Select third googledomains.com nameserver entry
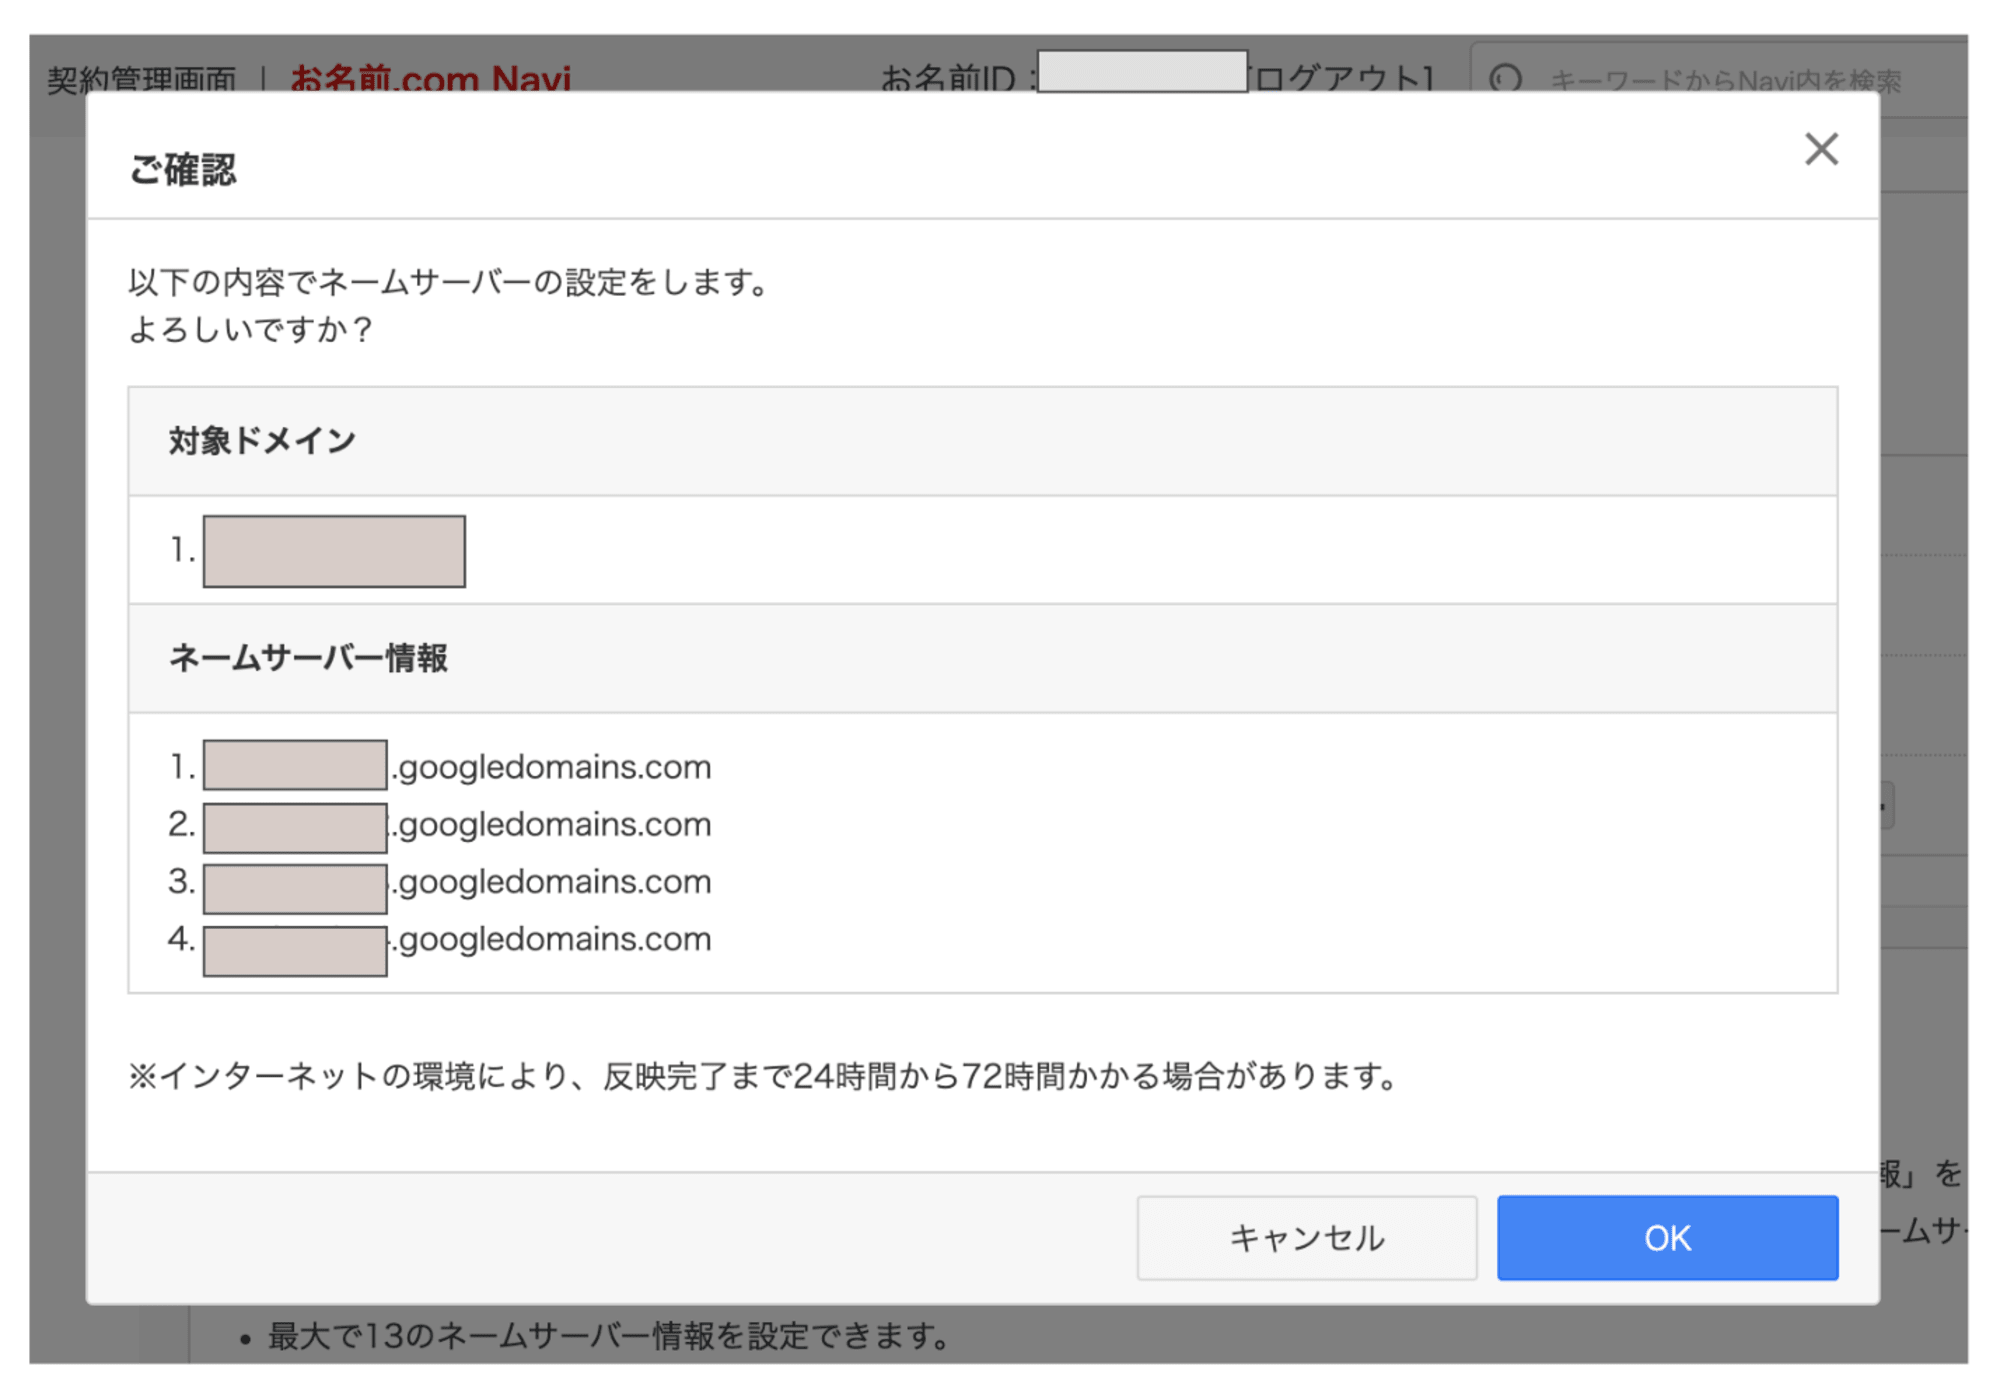The width and height of the screenshot is (2000, 1398). point(441,883)
